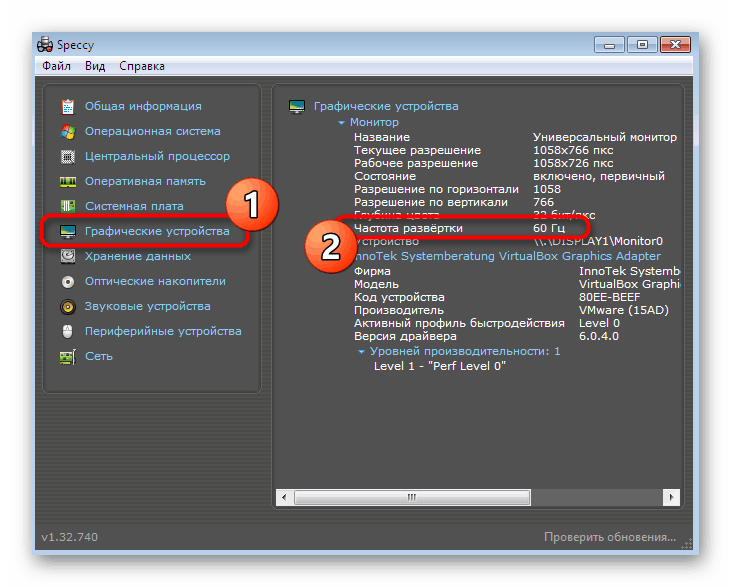This screenshot has width=731, height=587.
Task: Click the Speccy app icon in title bar
Action: click(45, 45)
